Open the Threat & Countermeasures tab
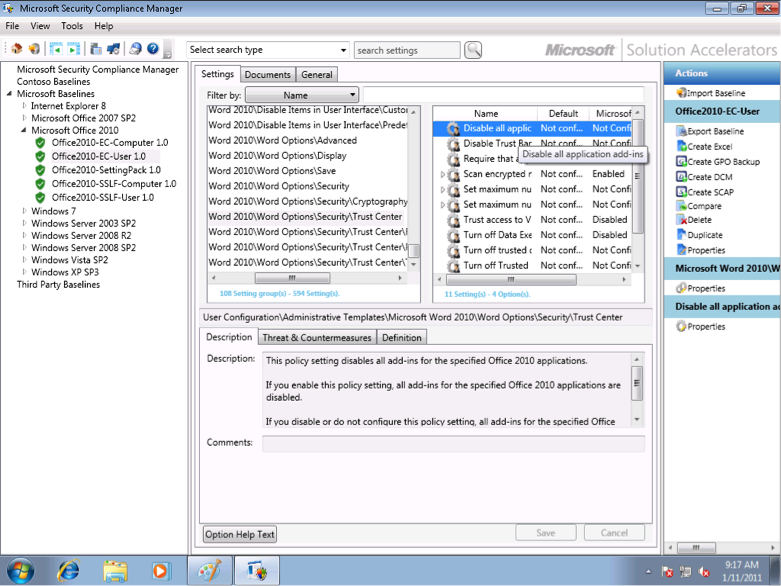 click(317, 338)
